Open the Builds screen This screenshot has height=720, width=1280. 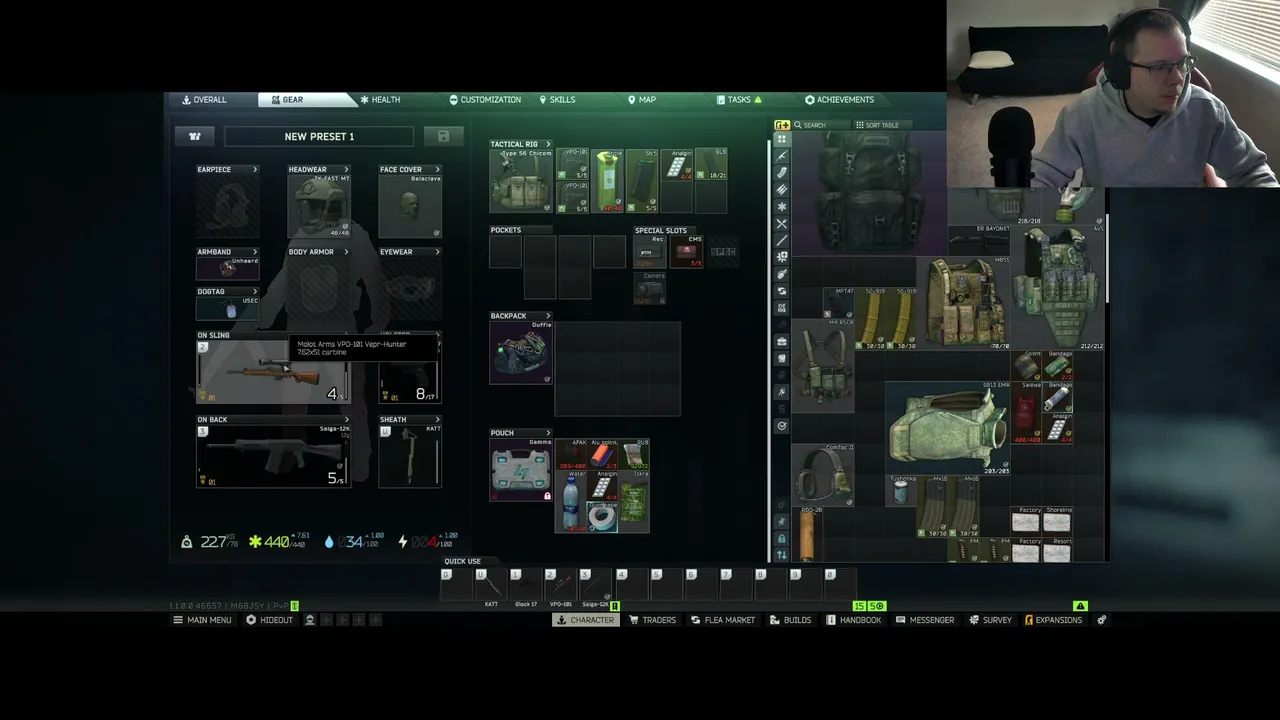(x=791, y=620)
